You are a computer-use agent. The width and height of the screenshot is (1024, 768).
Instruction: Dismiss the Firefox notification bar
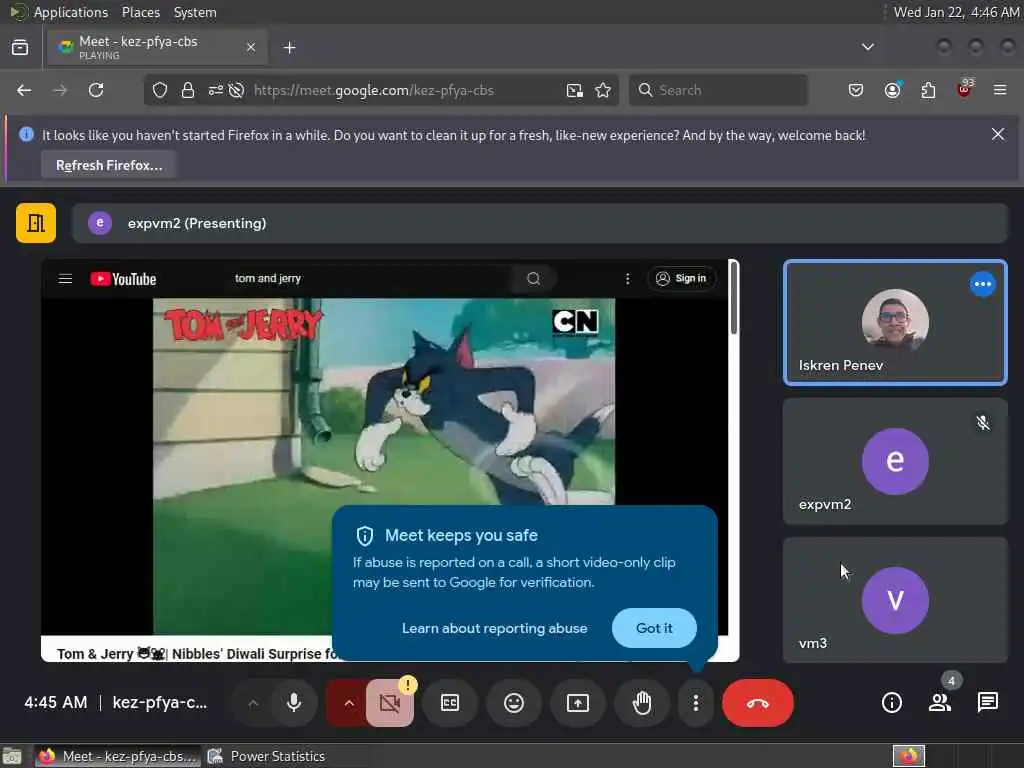pos(997,135)
